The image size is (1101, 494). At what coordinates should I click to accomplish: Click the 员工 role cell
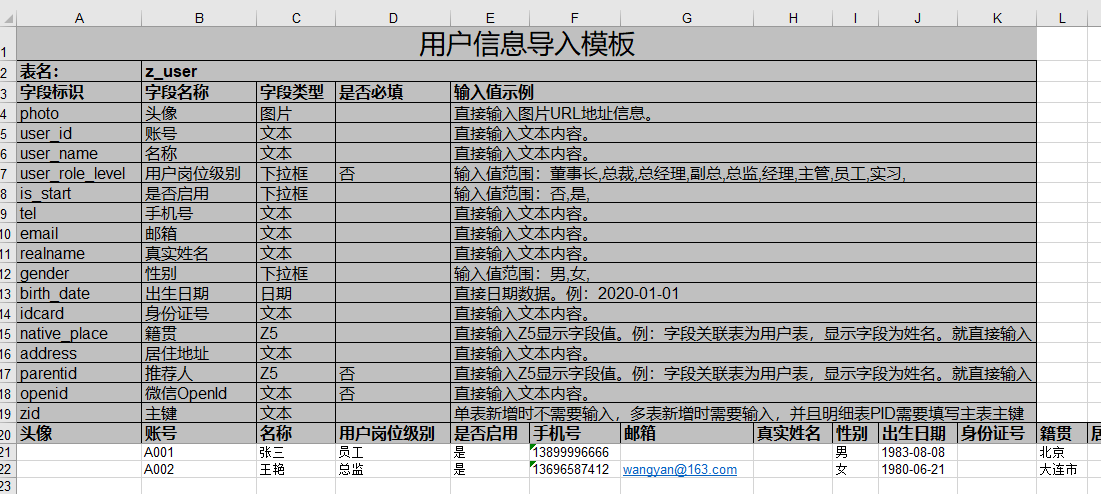pos(393,453)
